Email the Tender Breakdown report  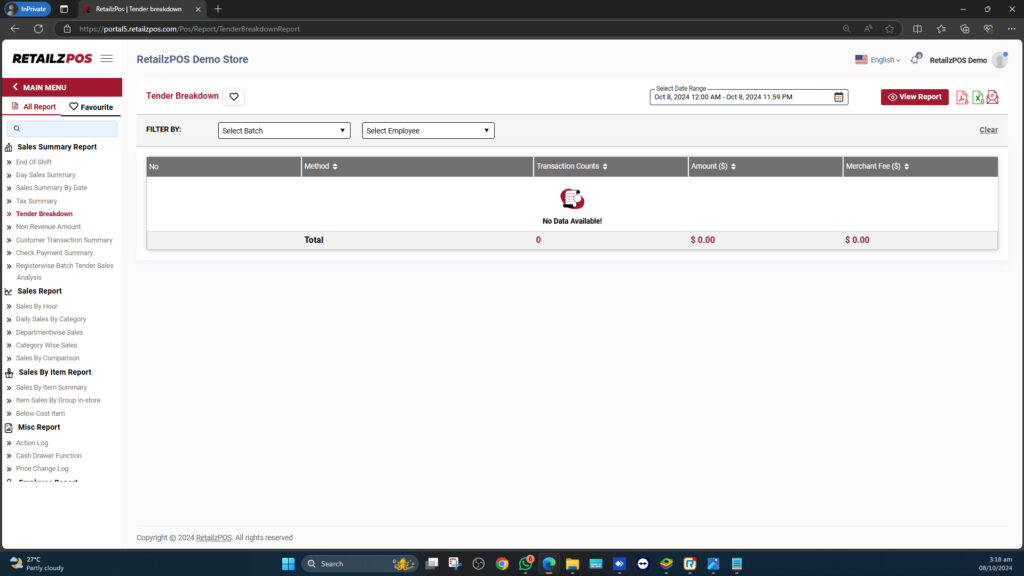click(991, 97)
